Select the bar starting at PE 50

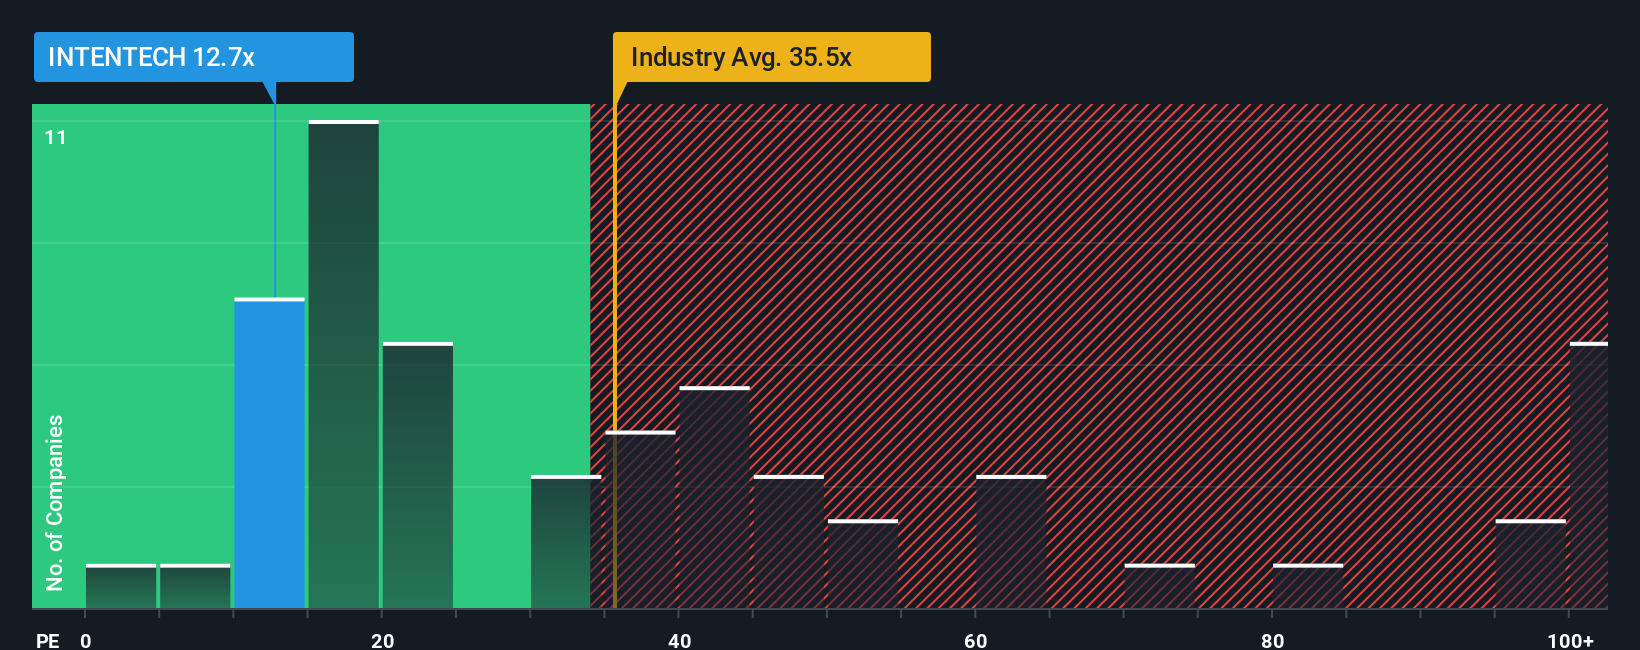point(862,564)
